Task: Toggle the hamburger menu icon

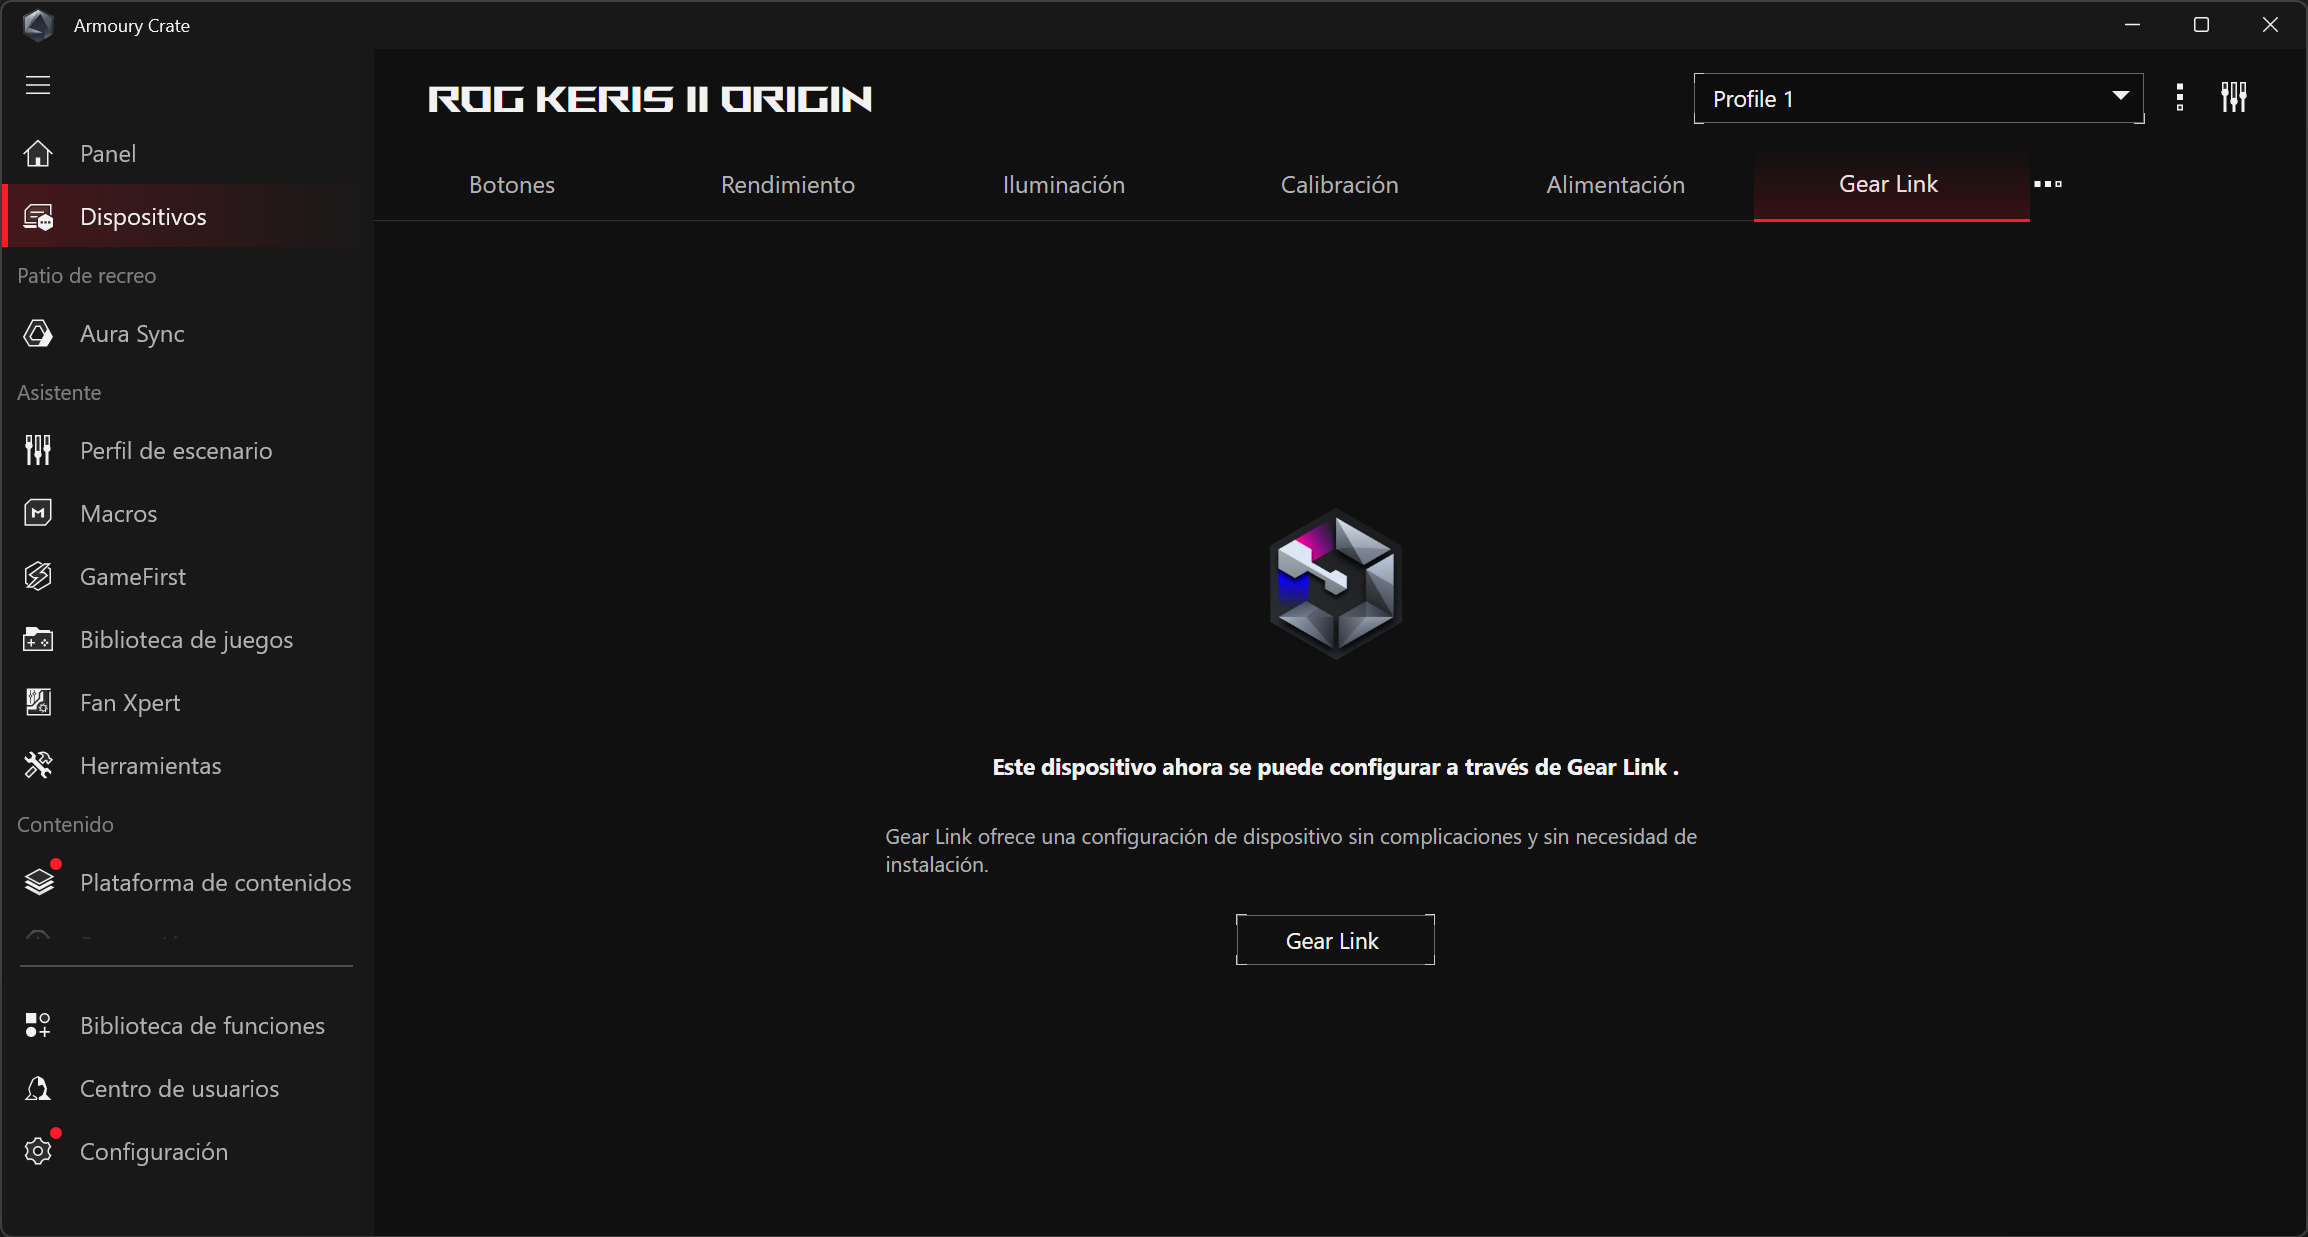Action: click(x=38, y=85)
